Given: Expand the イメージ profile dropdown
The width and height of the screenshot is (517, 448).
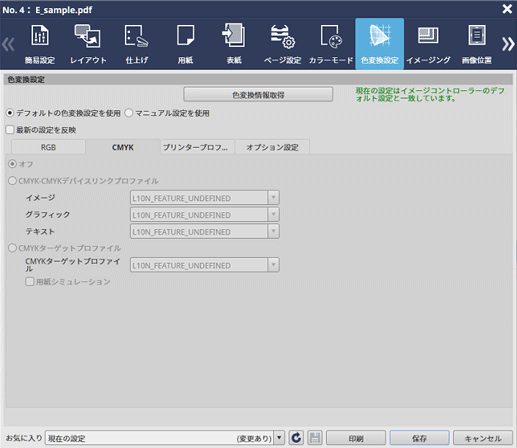Looking at the screenshot, I should coord(273,198).
